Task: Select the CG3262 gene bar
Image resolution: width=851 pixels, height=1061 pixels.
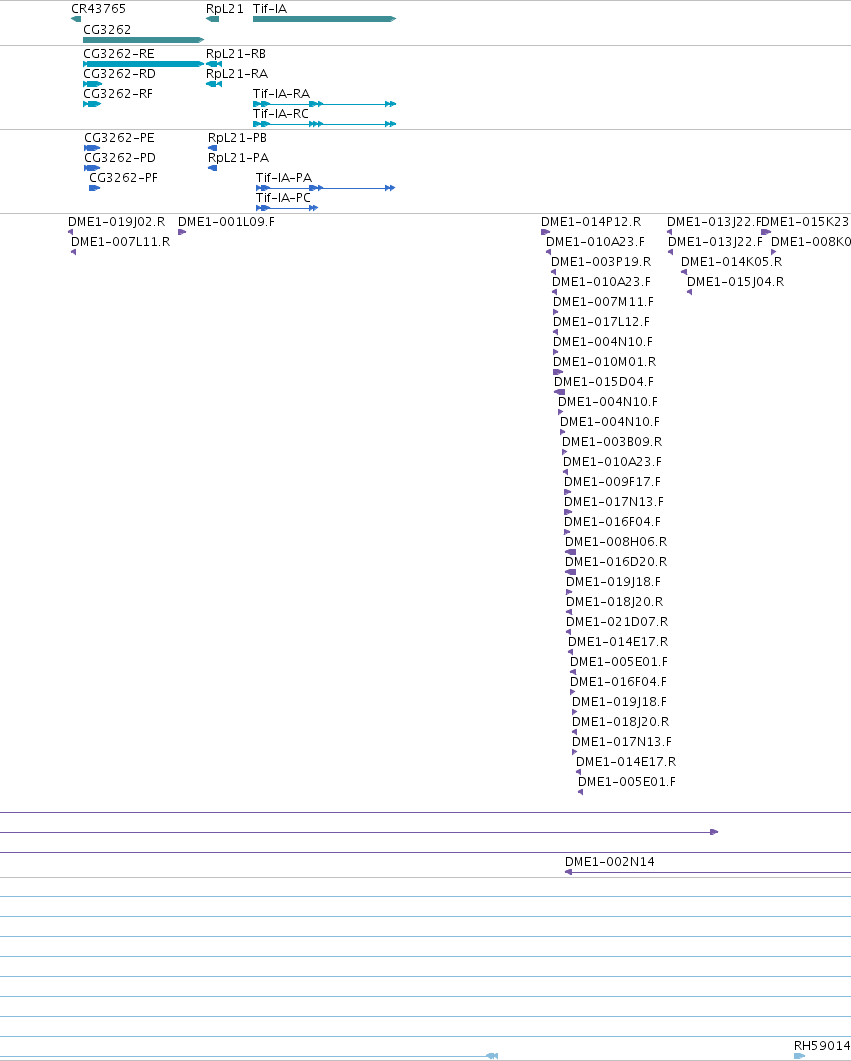Action: [143, 40]
